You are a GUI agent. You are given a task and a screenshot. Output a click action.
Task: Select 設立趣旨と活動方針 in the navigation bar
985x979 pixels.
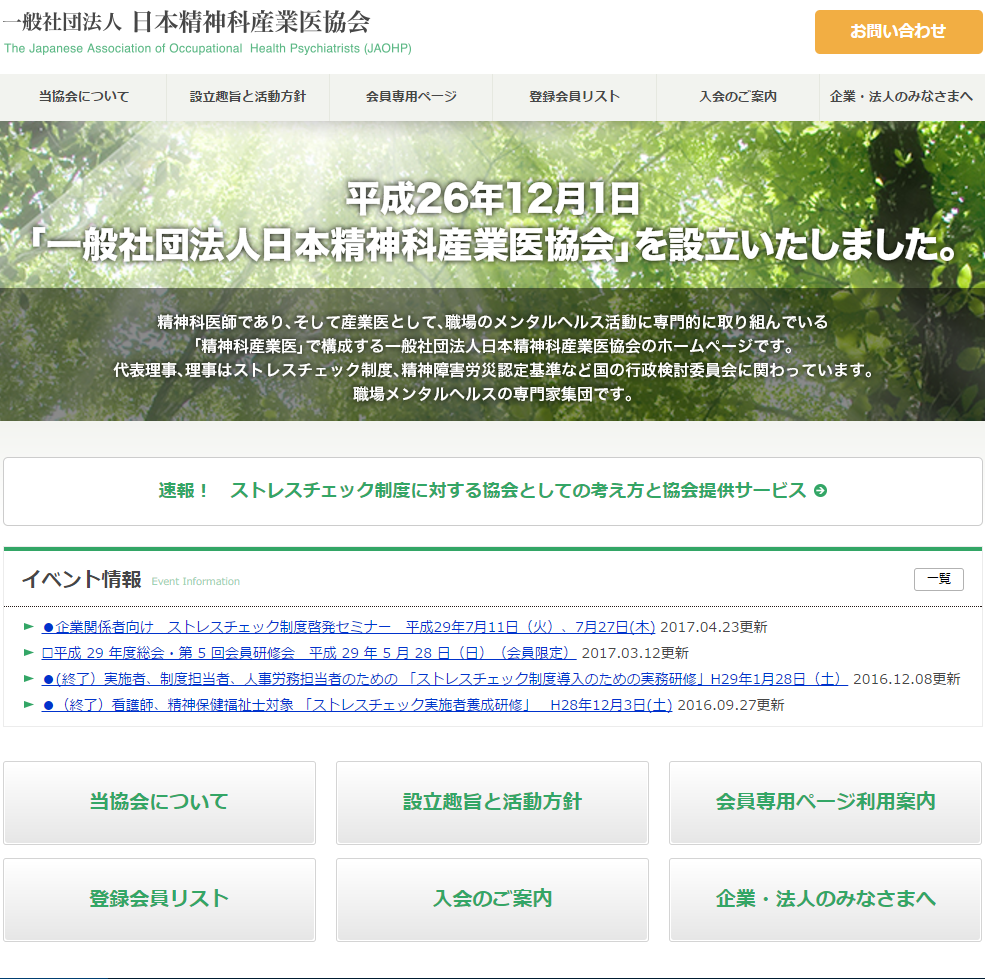[248, 97]
